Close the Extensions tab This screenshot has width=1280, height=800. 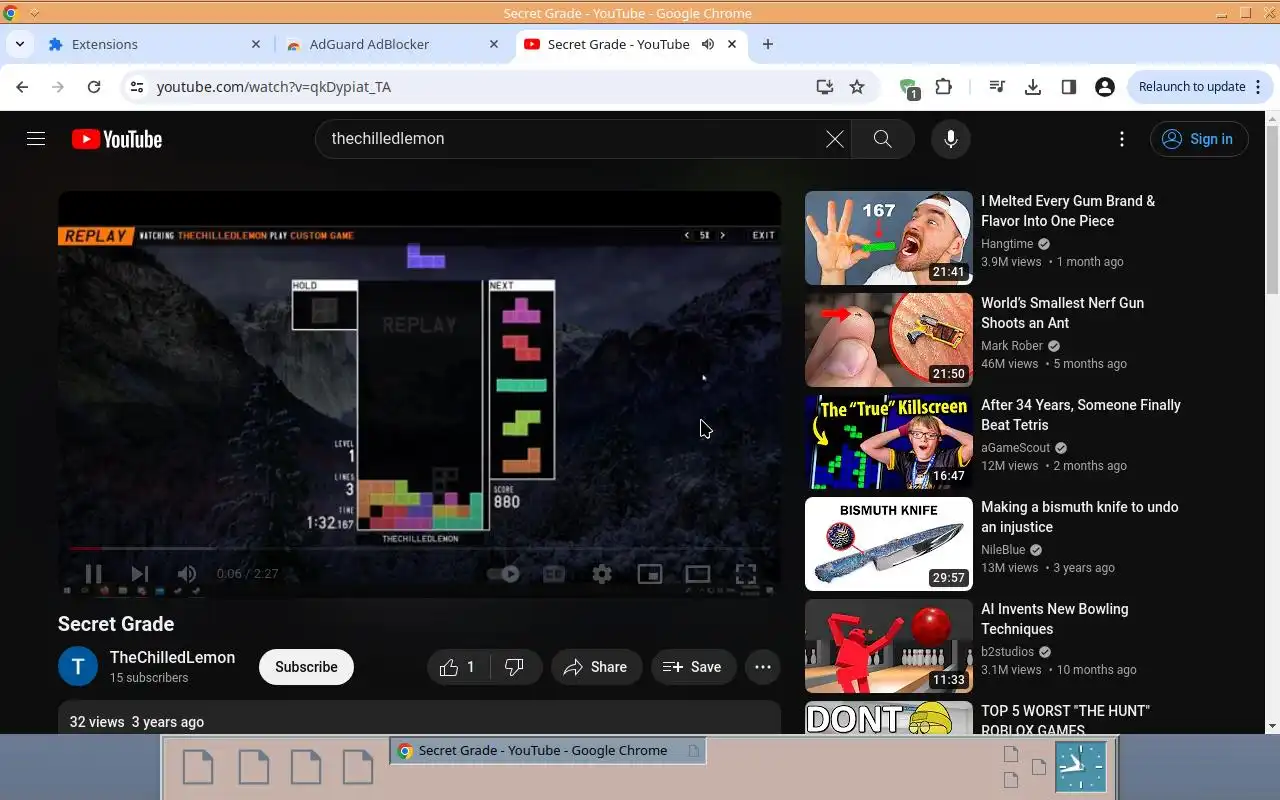point(255,44)
